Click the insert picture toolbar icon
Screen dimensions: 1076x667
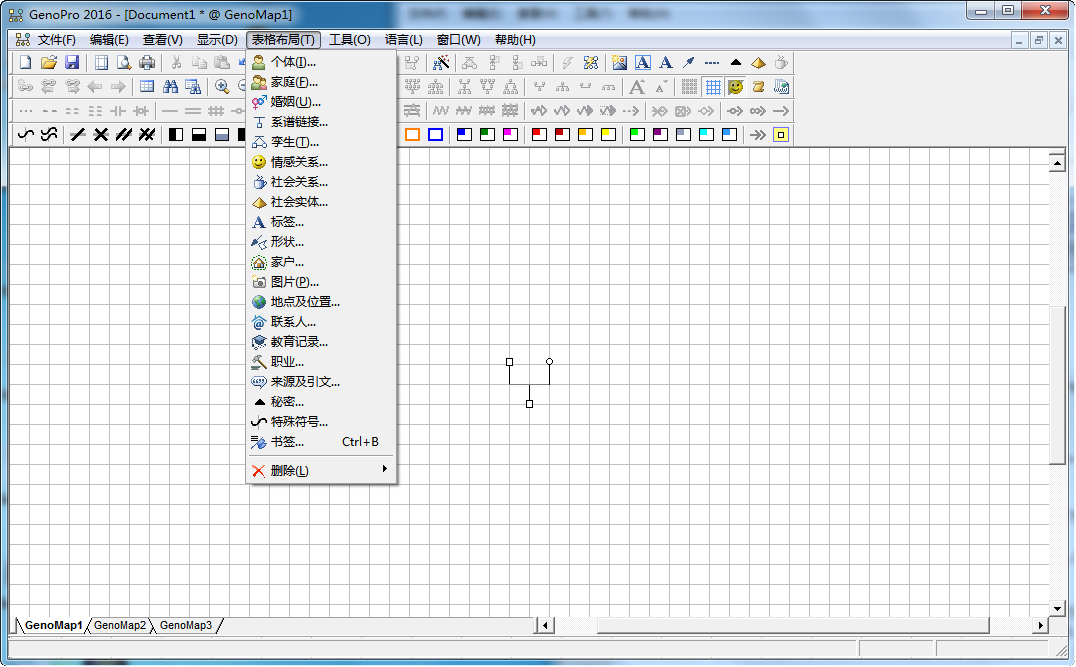620,62
